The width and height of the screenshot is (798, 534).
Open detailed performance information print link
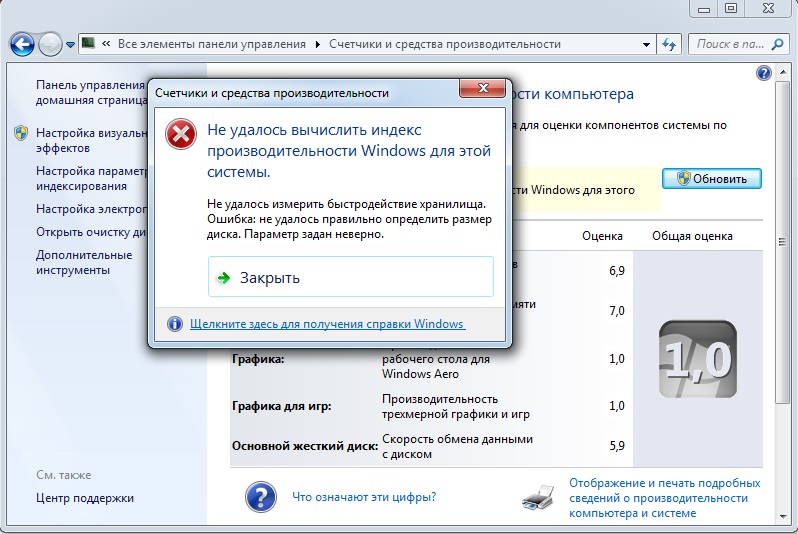(665, 498)
